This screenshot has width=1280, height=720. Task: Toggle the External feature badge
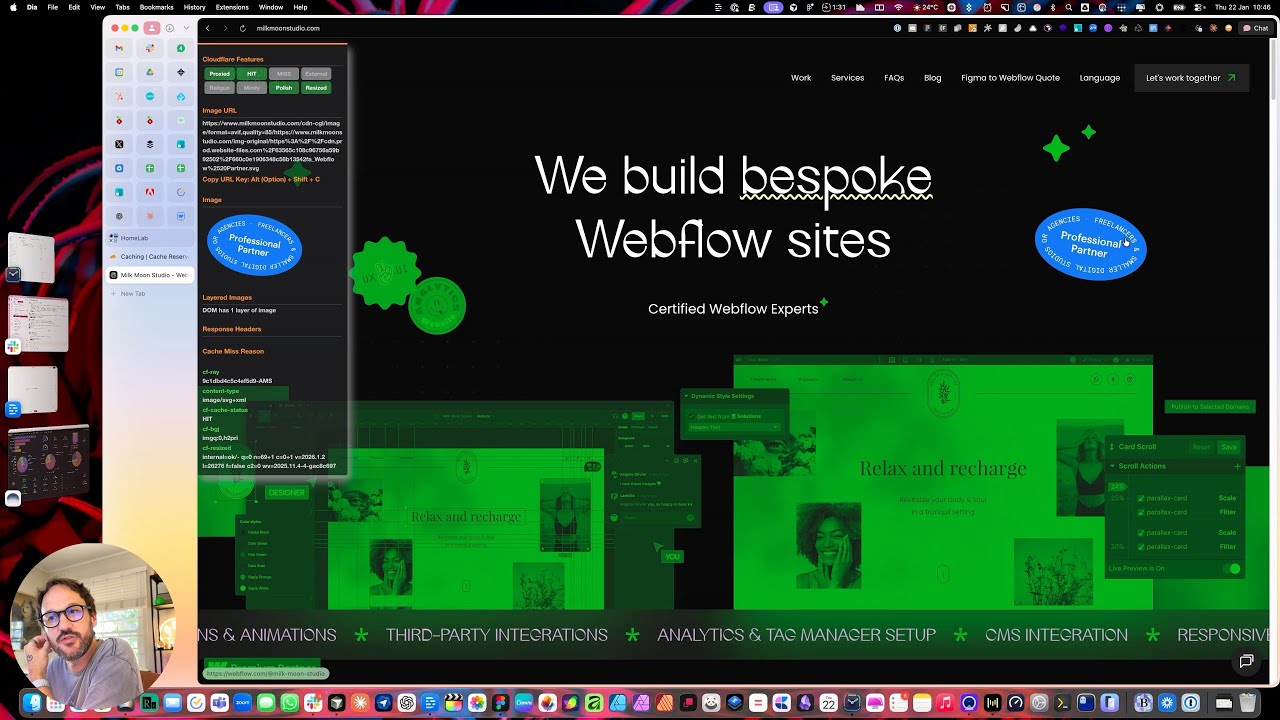(316, 74)
